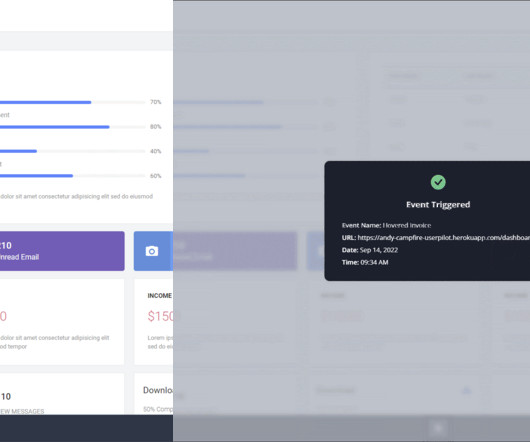Open the Download card title

(x=158, y=390)
